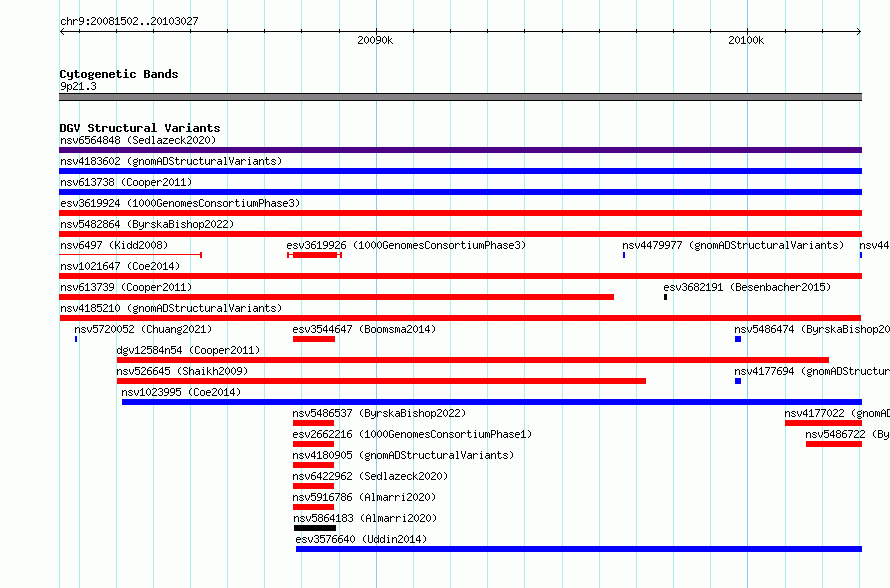This screenshot has height=588, width=890.
Task: Select nsv4479977 (gnomADStructuralVariants) label
Action: click(x=733, y=245)
